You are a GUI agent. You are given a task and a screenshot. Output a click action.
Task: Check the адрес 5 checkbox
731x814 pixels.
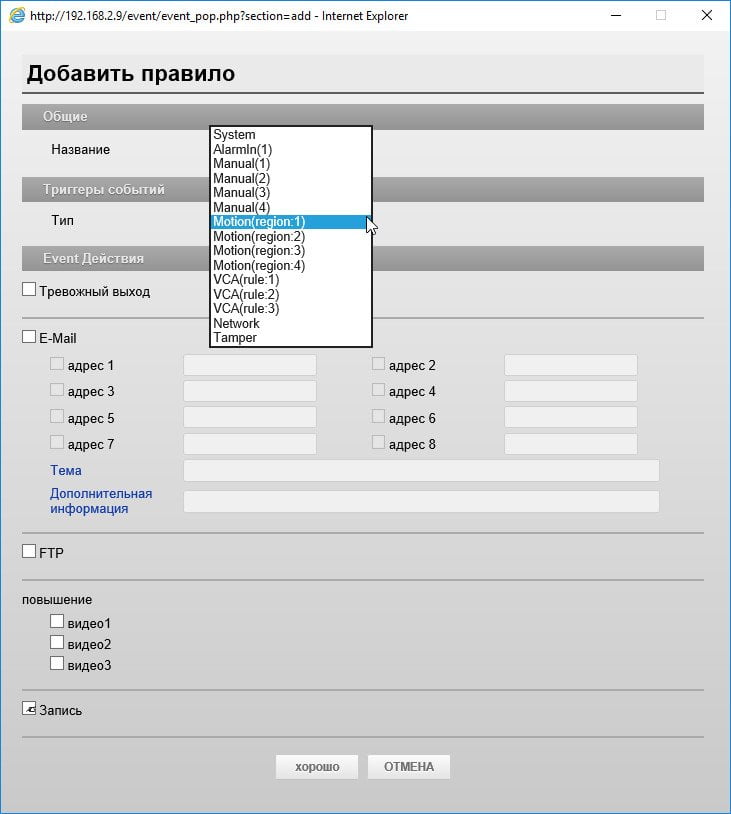coord(57,416)
